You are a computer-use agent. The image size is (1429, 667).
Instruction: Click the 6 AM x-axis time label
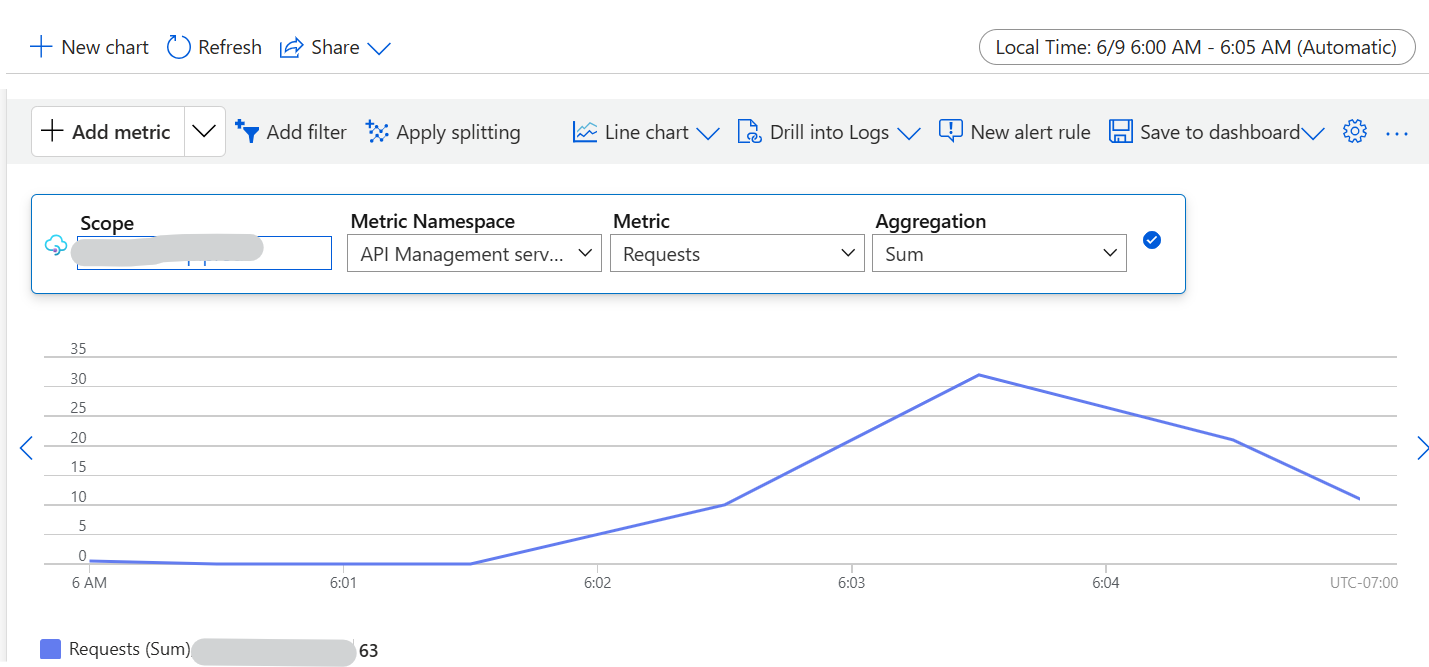click(x=89, y=582)
